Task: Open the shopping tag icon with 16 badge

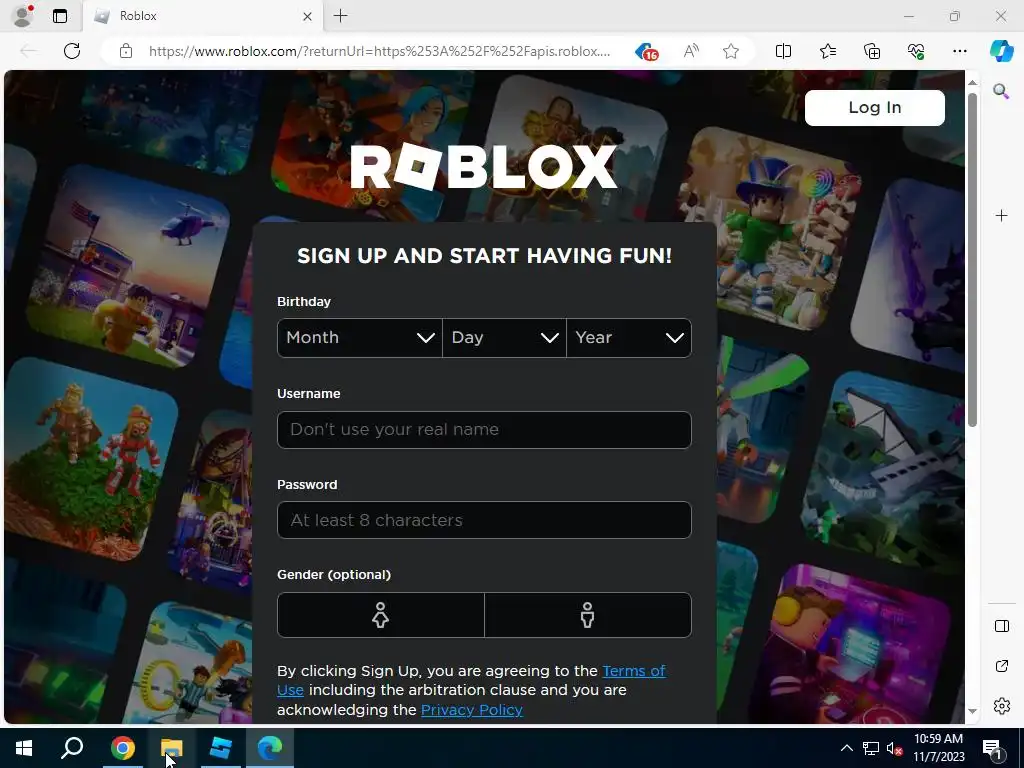Action: [646, 52]
